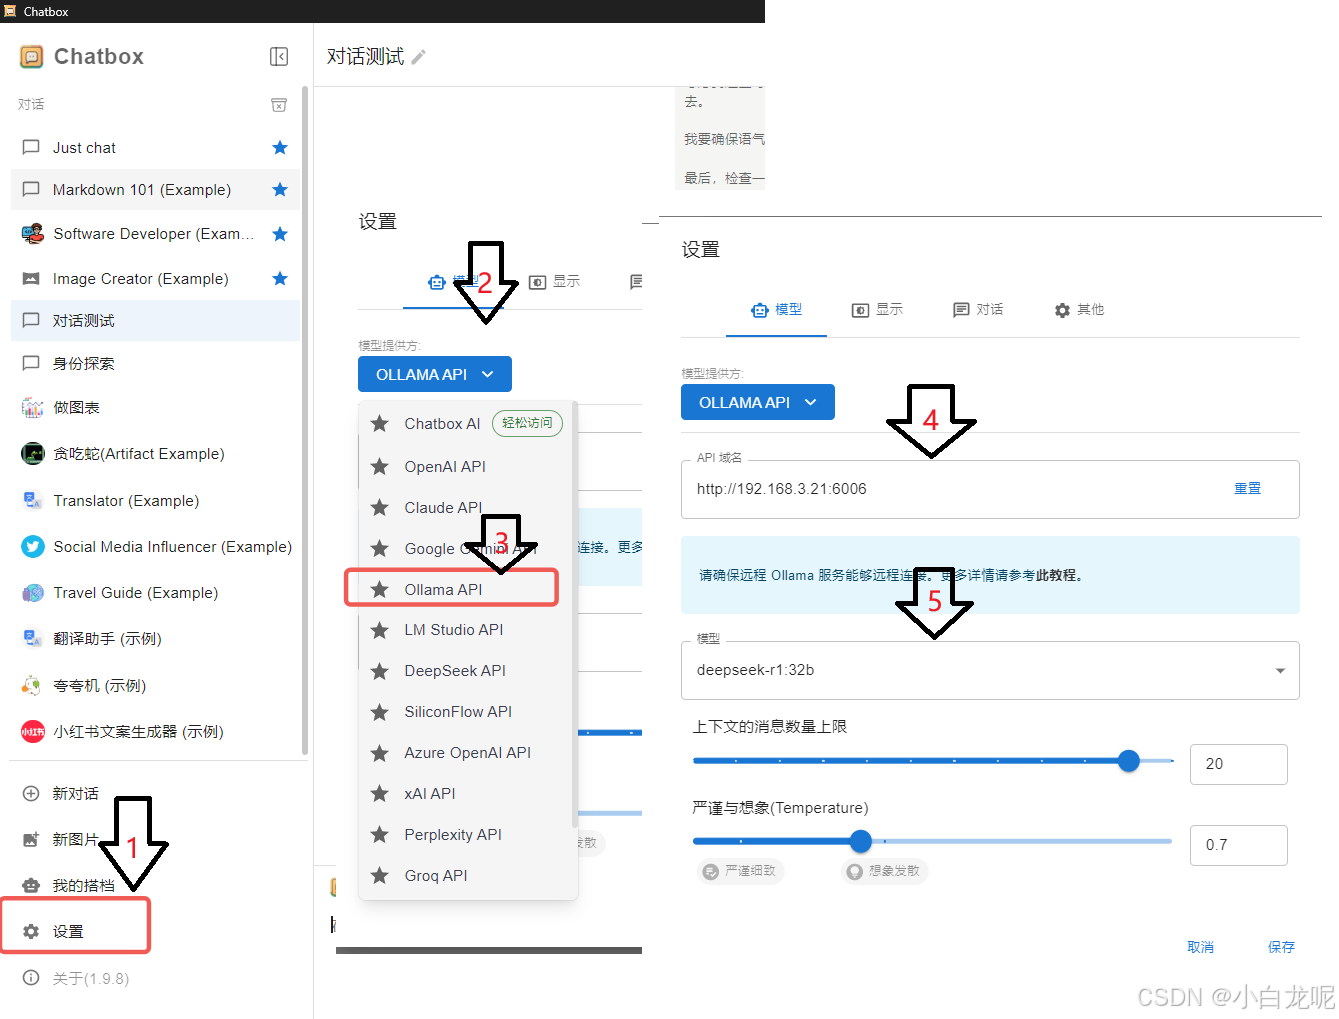Toggle the favorite star on Just chat

coord(280,147)
